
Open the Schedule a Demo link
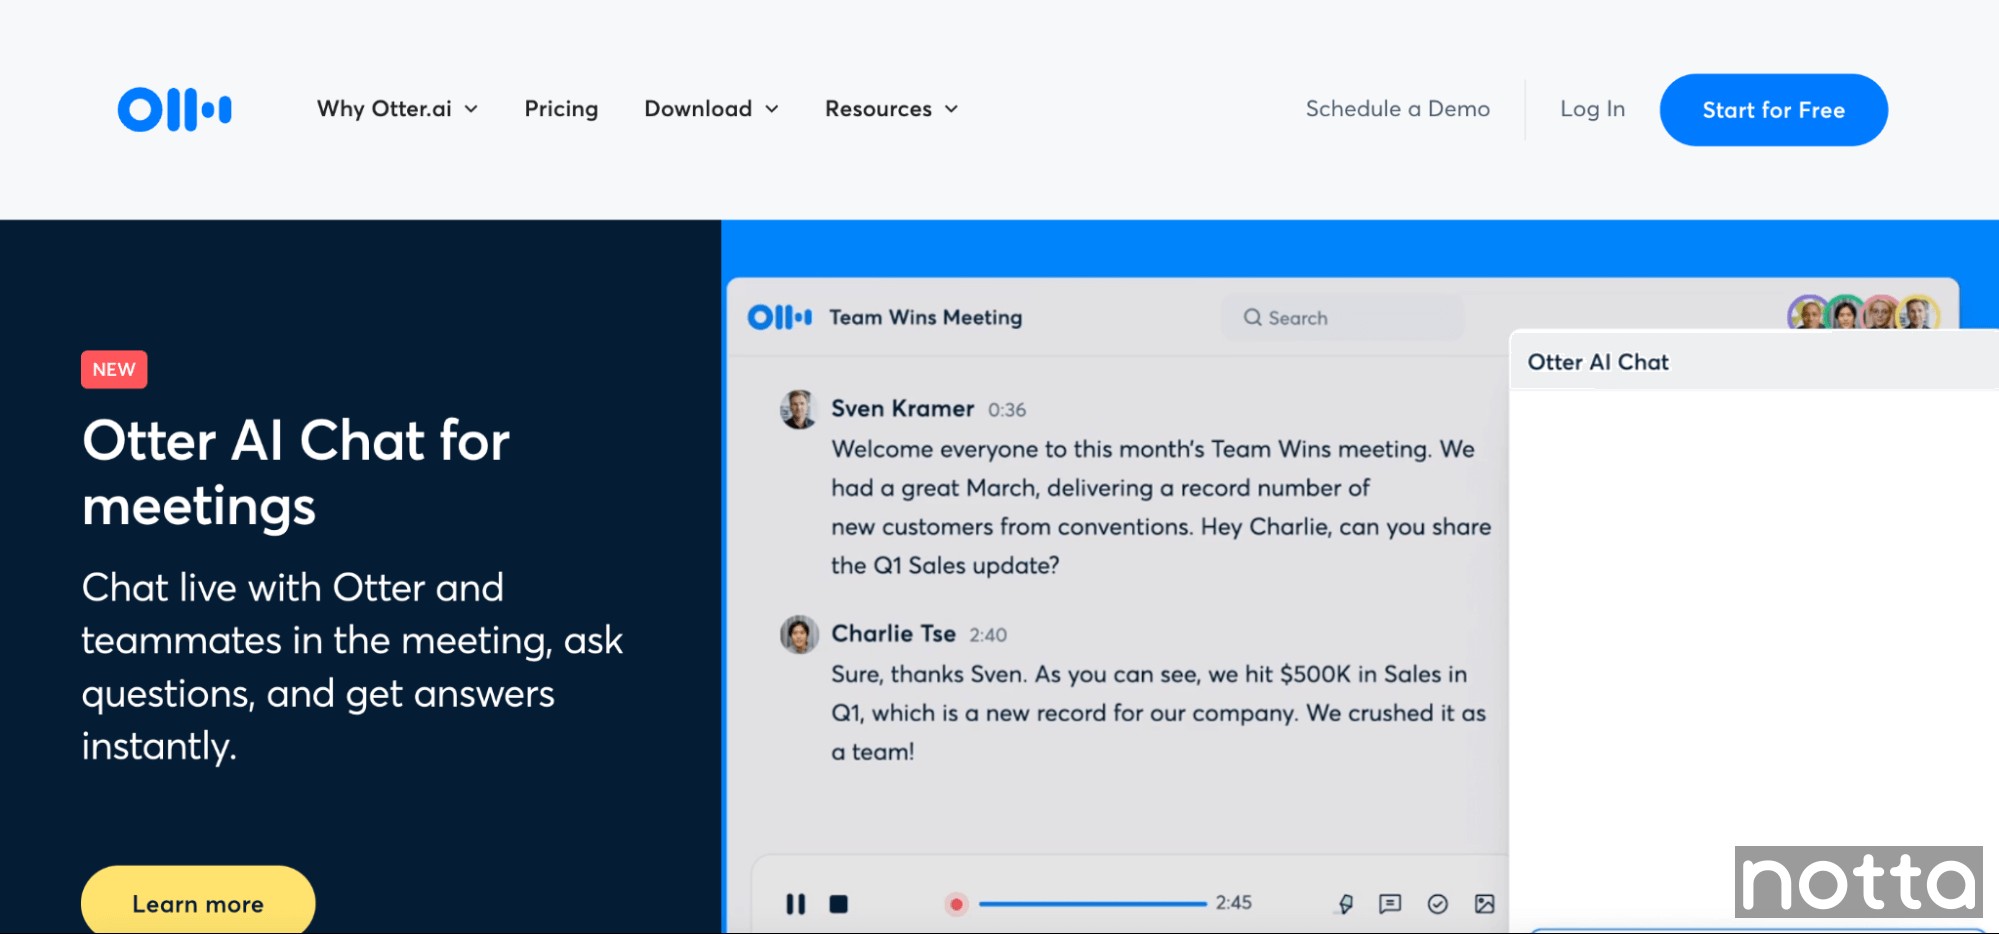point(1397,109)
